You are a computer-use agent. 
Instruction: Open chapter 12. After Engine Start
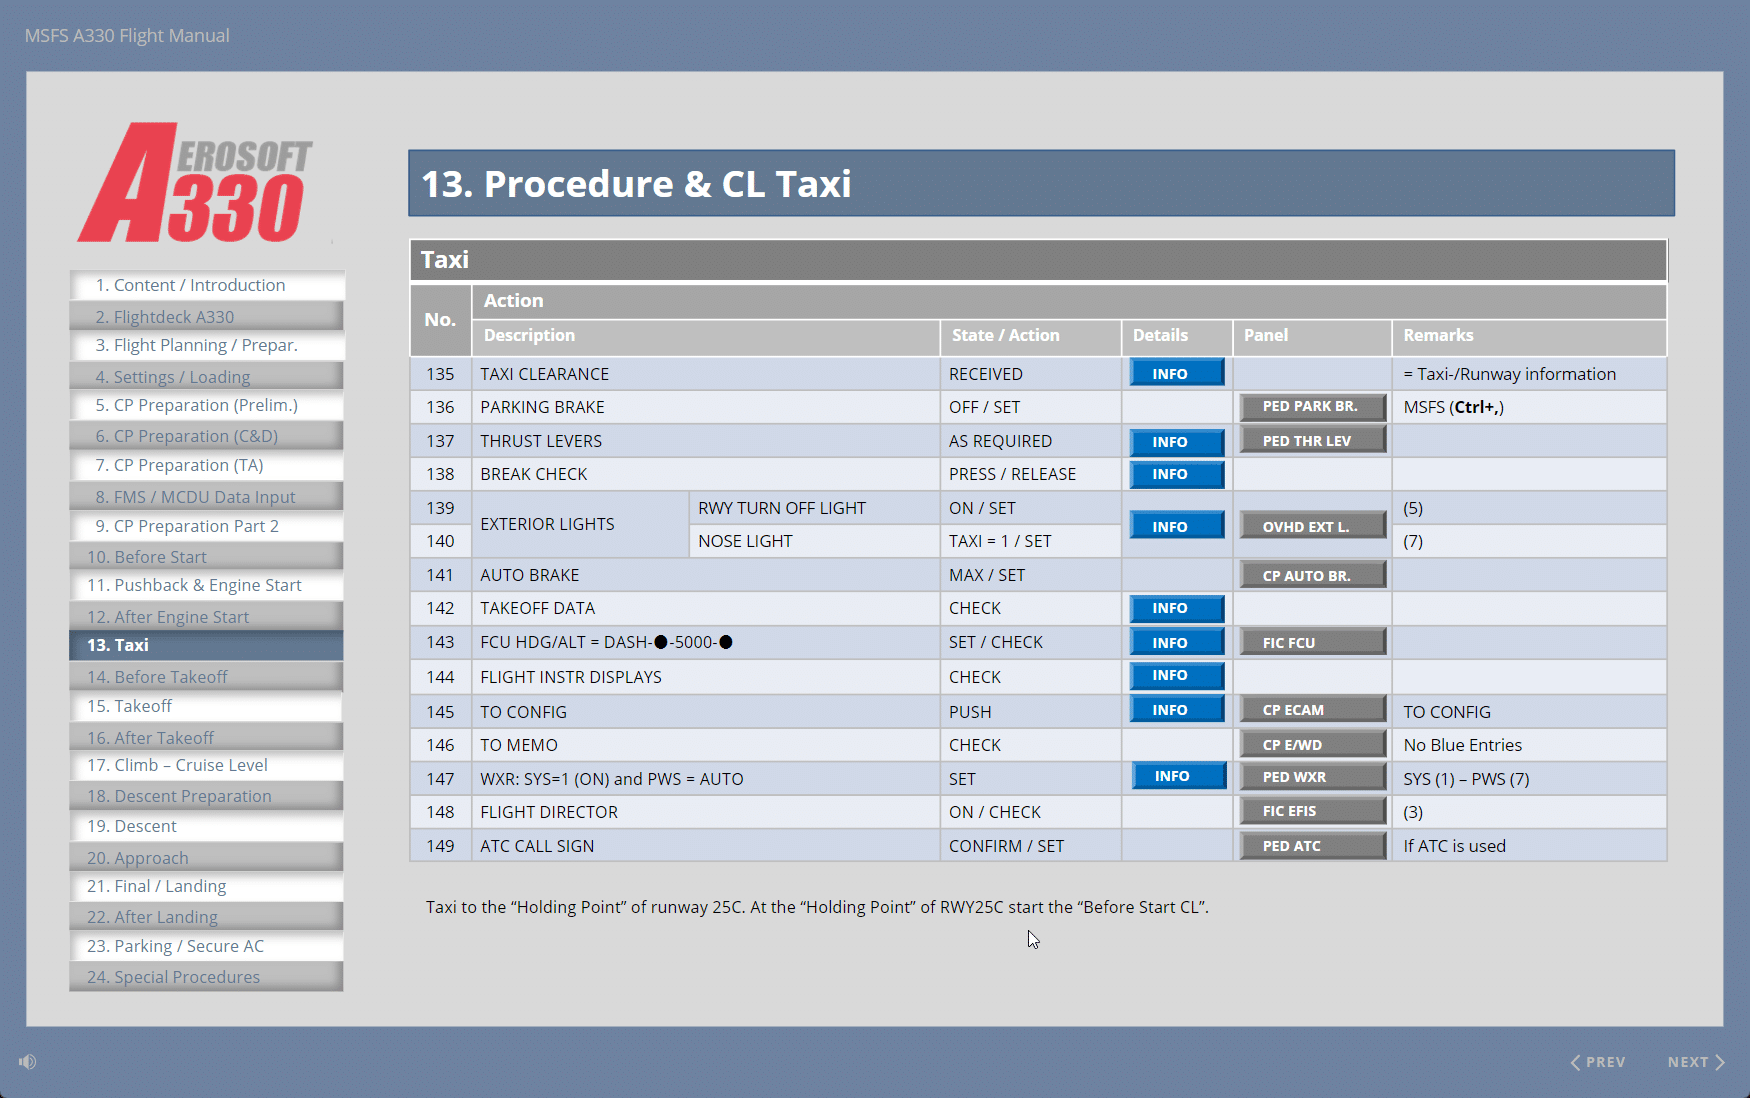206,617
